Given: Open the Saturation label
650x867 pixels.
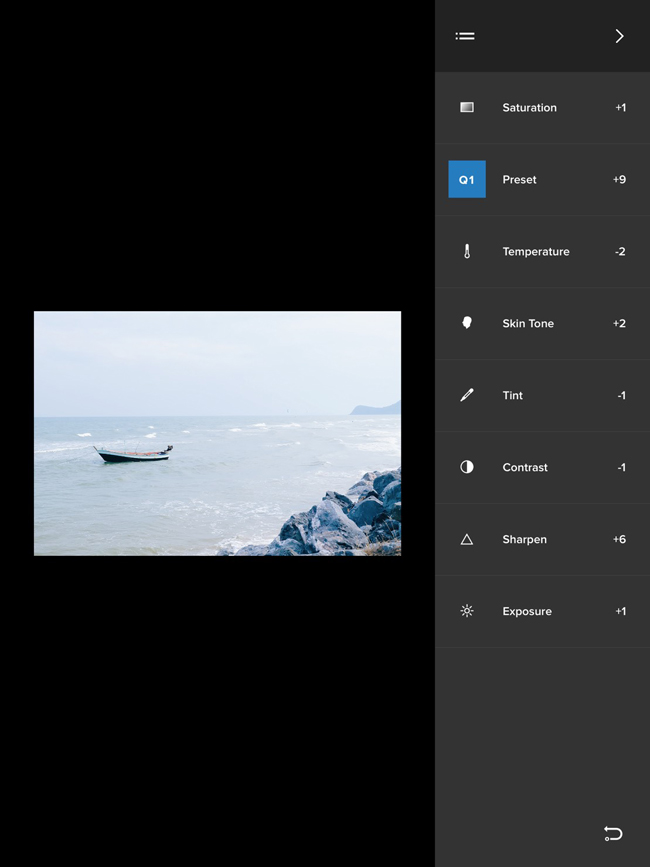Looking at the screenshot, I should click(530, 108).
